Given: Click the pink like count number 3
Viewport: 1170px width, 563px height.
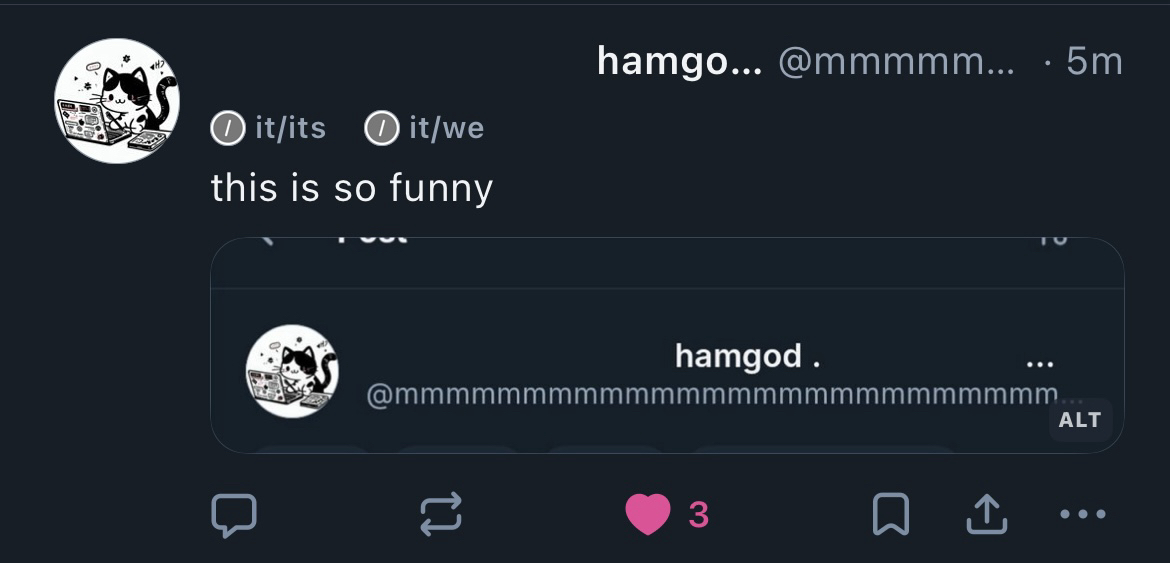Looking at the screenshot, I should [x=698, y=515].
